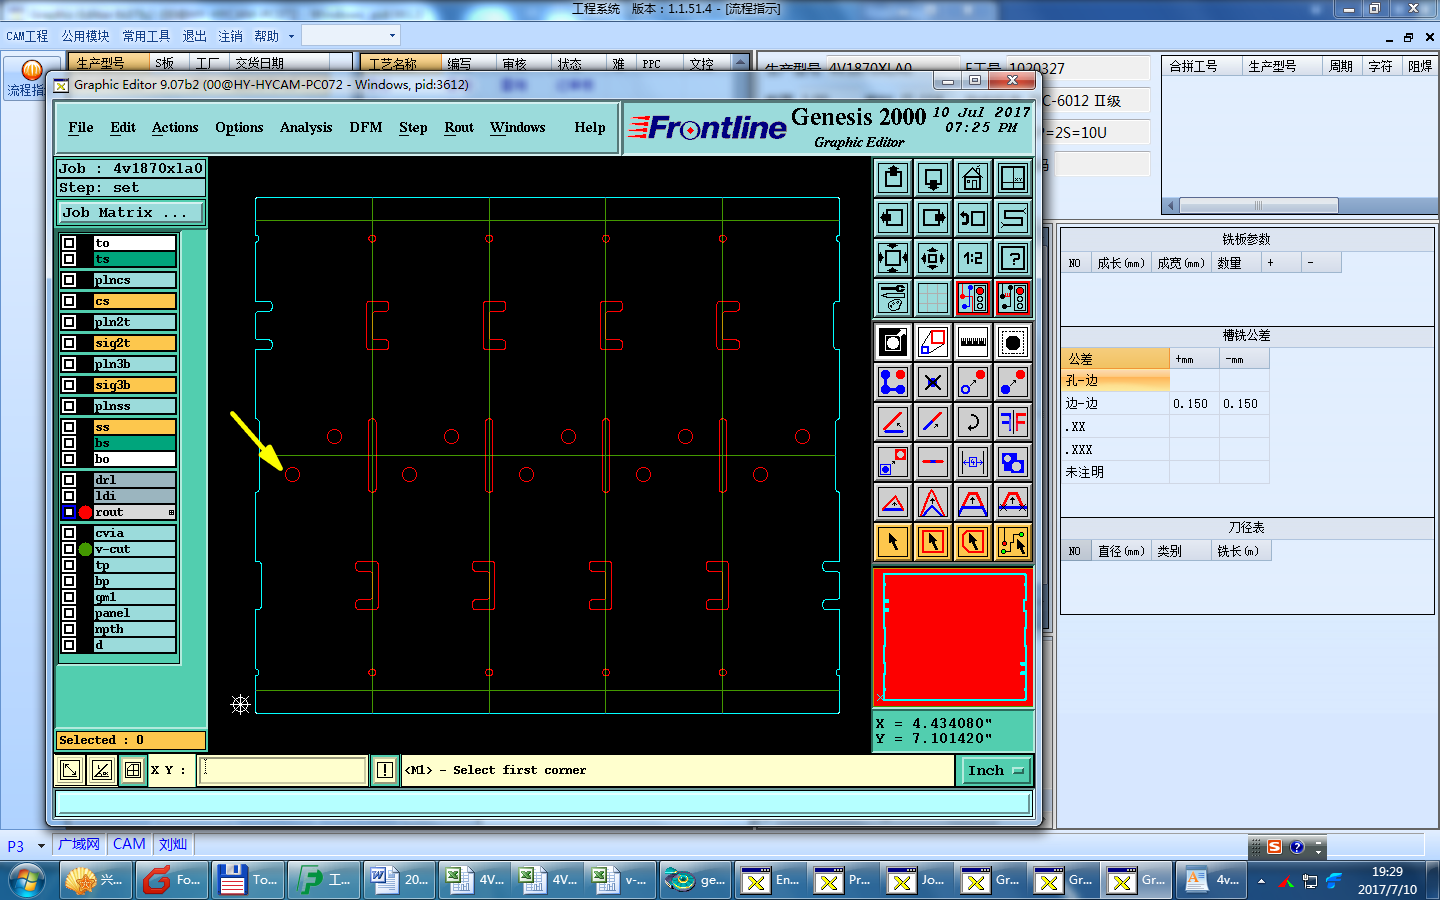Toggle the 'cs' layer checkbox
This screenshot has width=1440, height=900.
(69, 301)
